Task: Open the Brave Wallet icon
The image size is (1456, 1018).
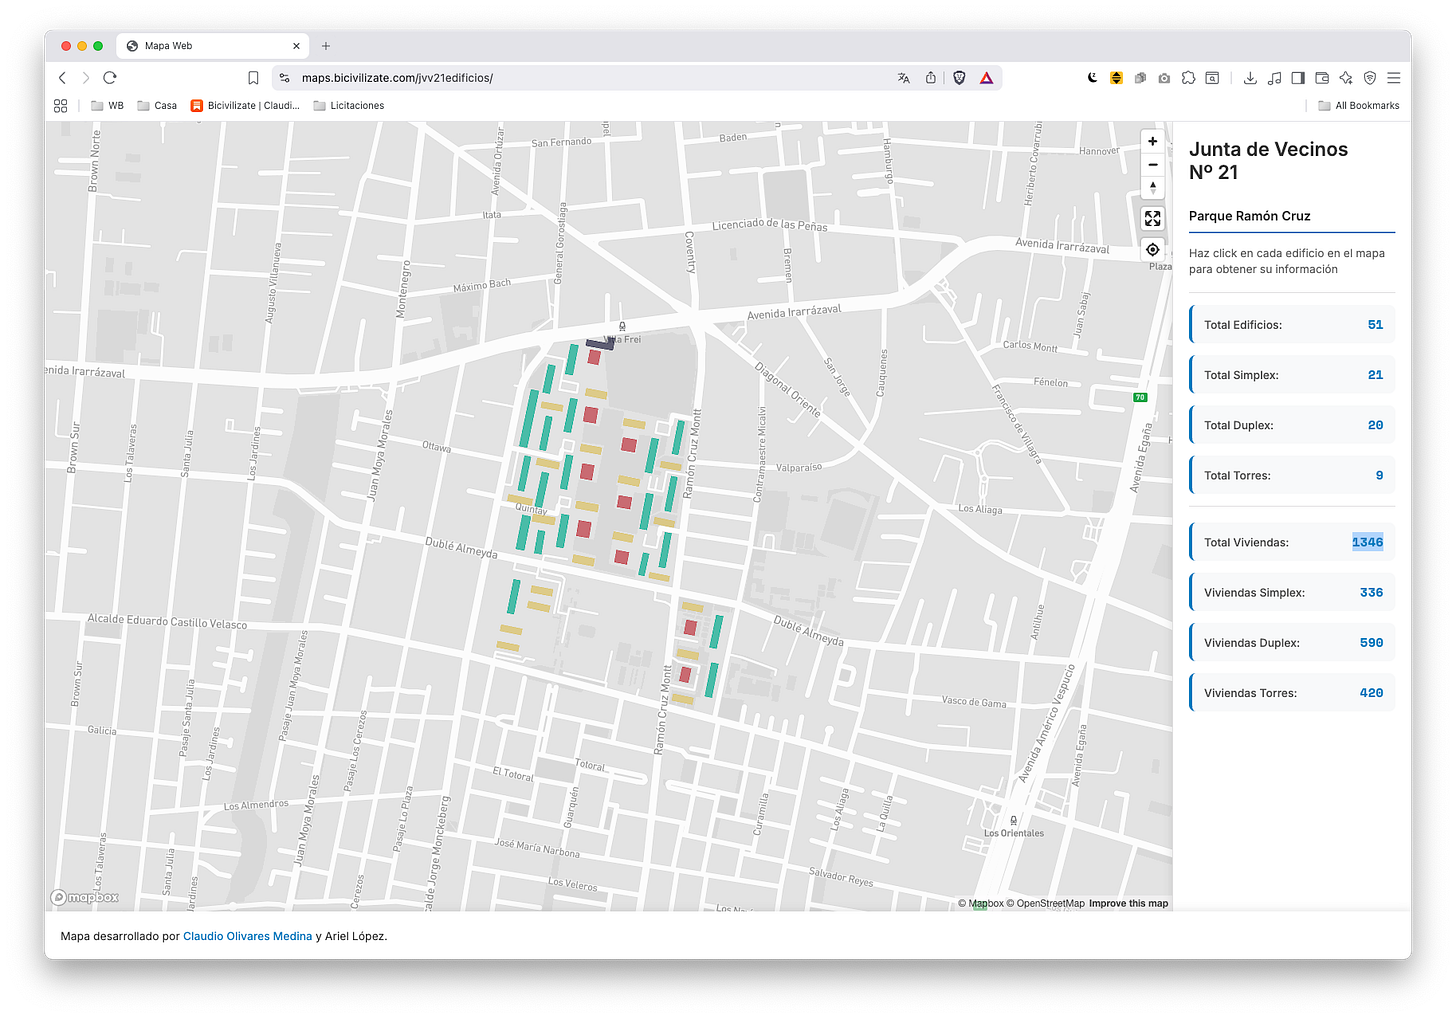Action: [1322, 78]
